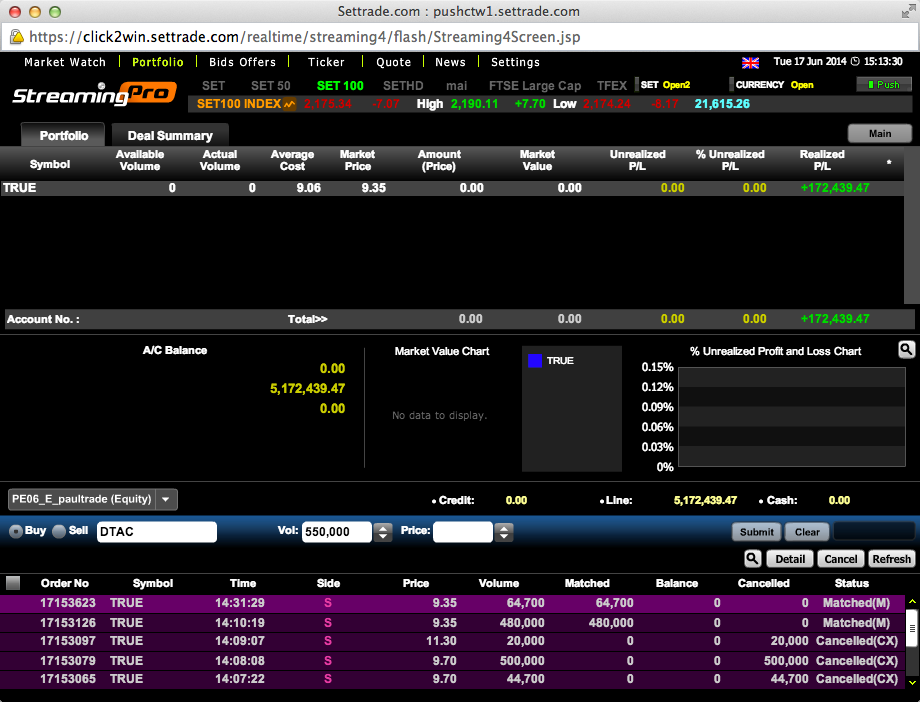Click the Symbol column header in portfolio
The image size is (920, 702).
click(50, 164)
